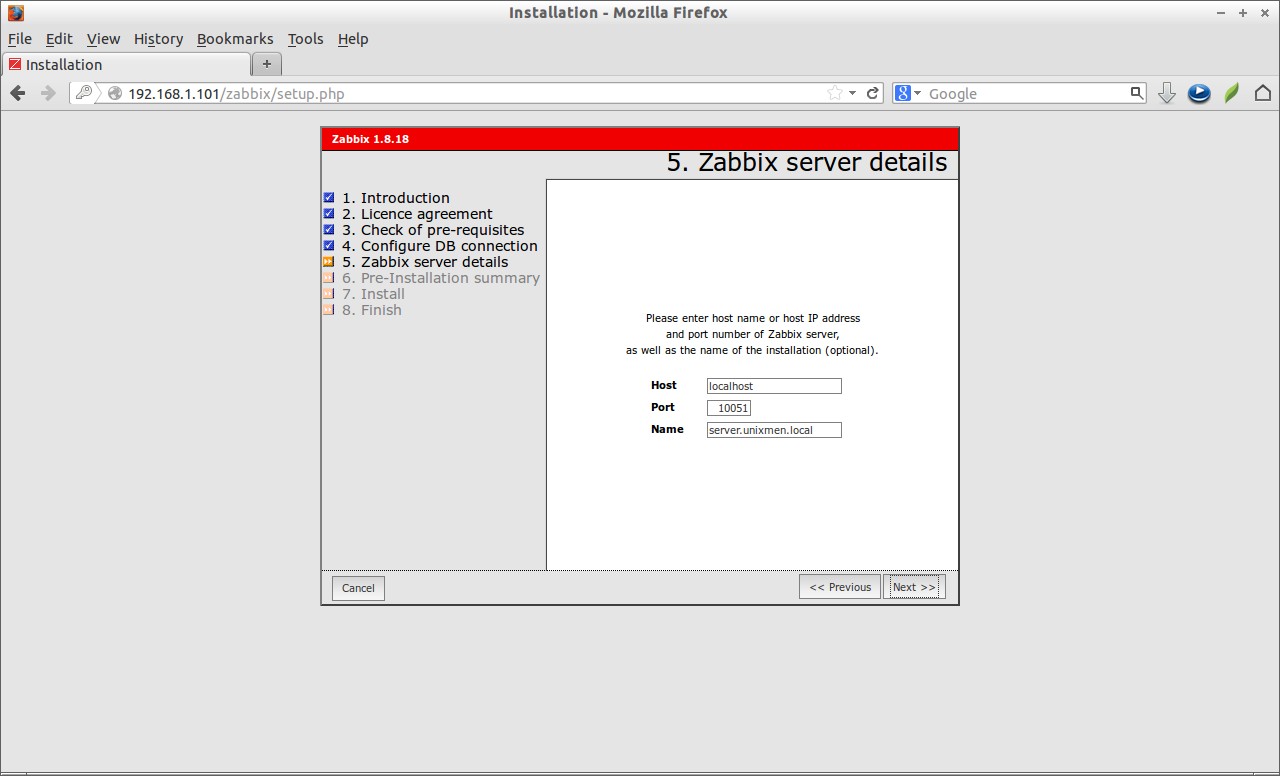Click the URL address bar
The image size is (1280, 776).
coord(475,93)
